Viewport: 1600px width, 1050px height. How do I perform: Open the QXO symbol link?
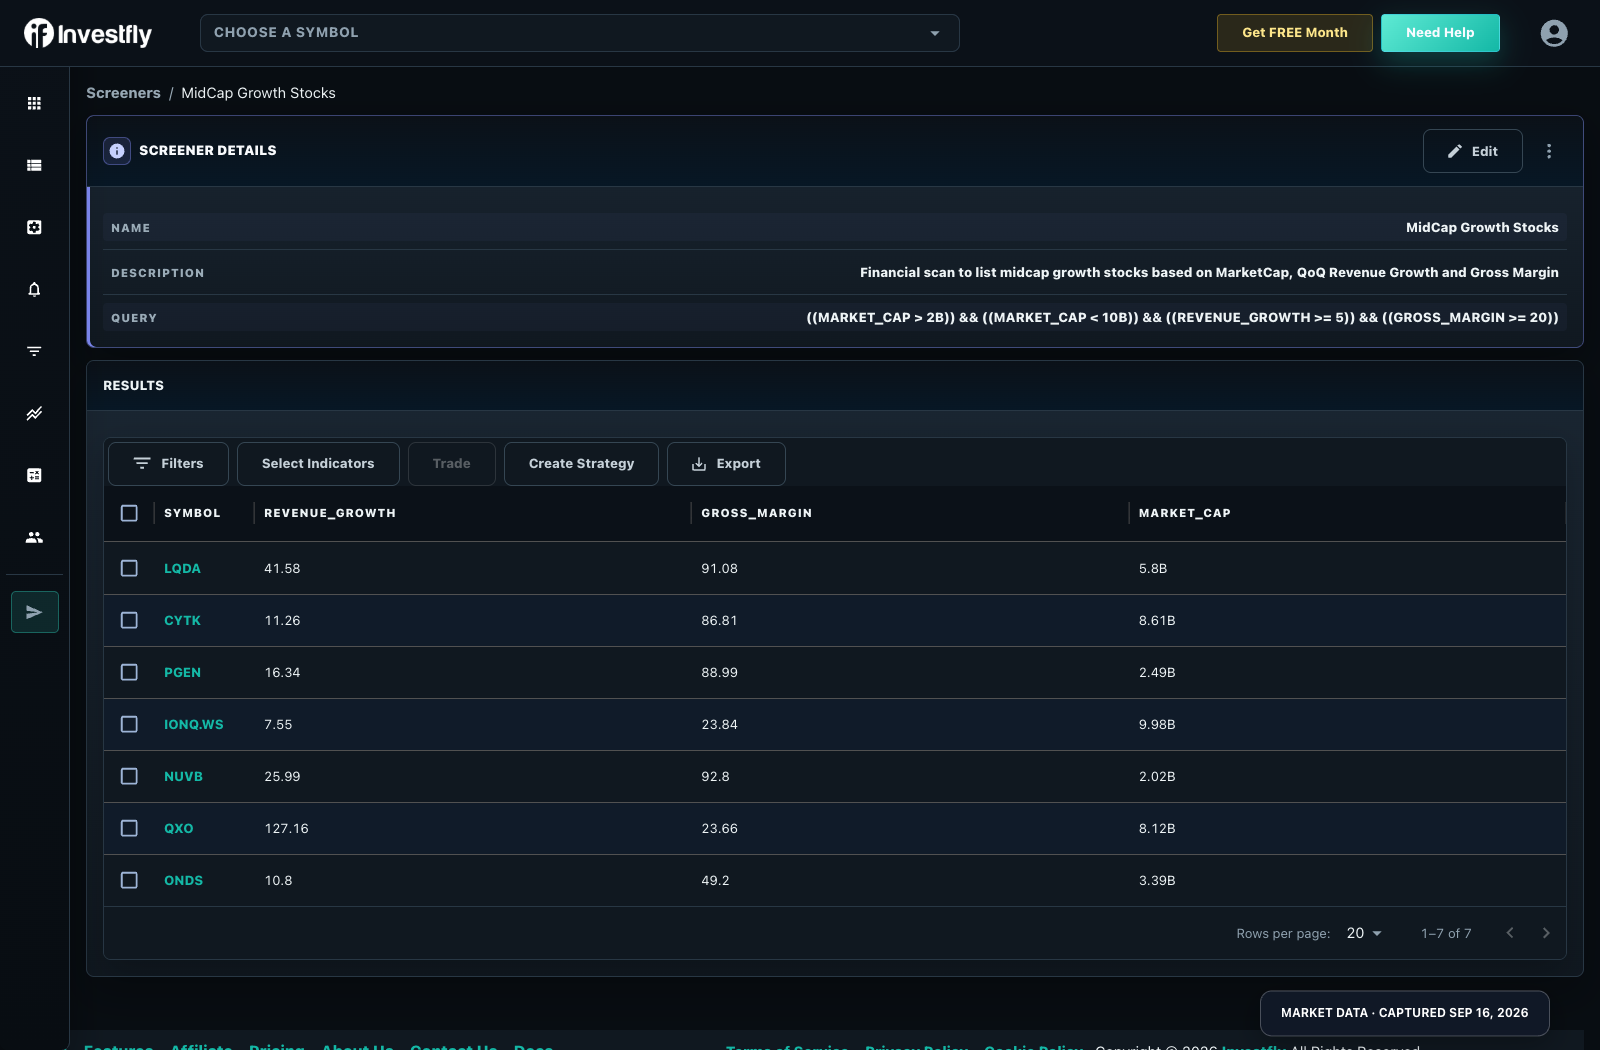pos(178,828)
